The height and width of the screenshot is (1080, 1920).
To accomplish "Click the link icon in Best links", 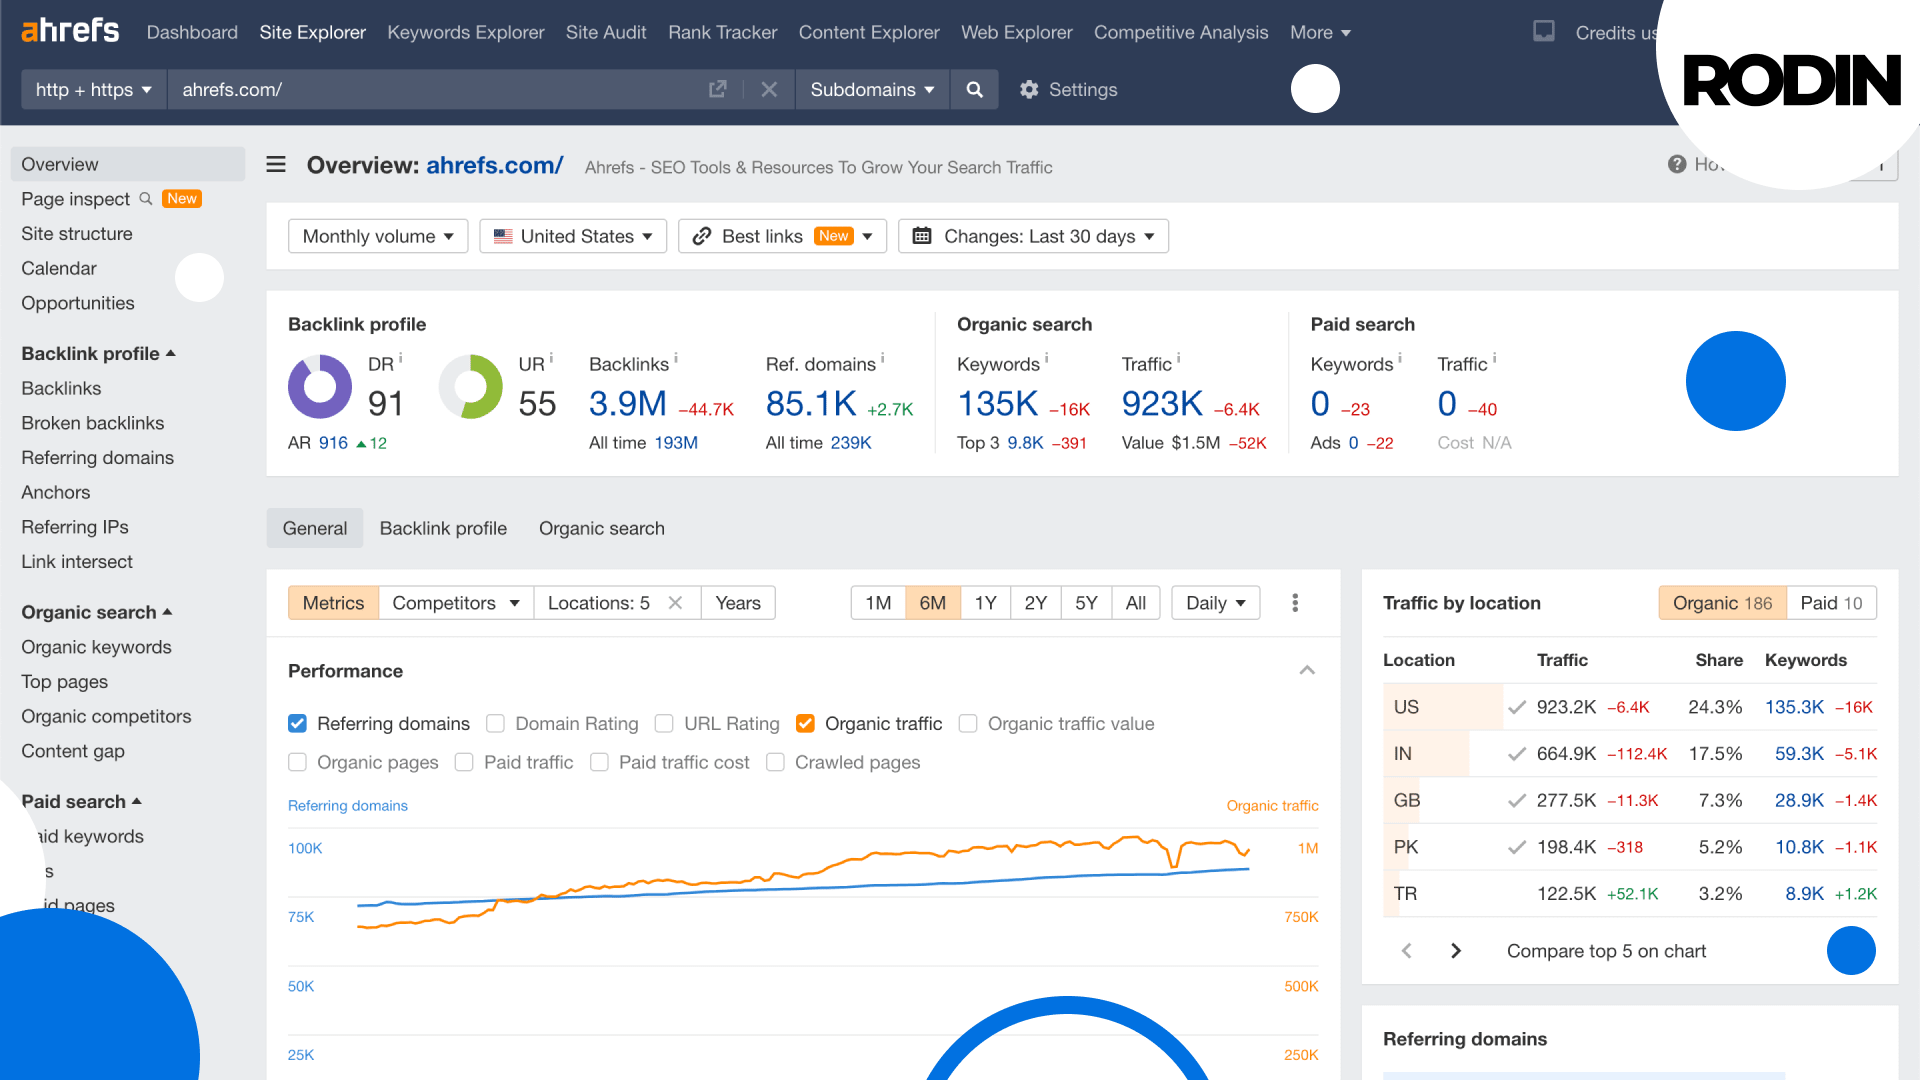I will [x=702, y=236].
